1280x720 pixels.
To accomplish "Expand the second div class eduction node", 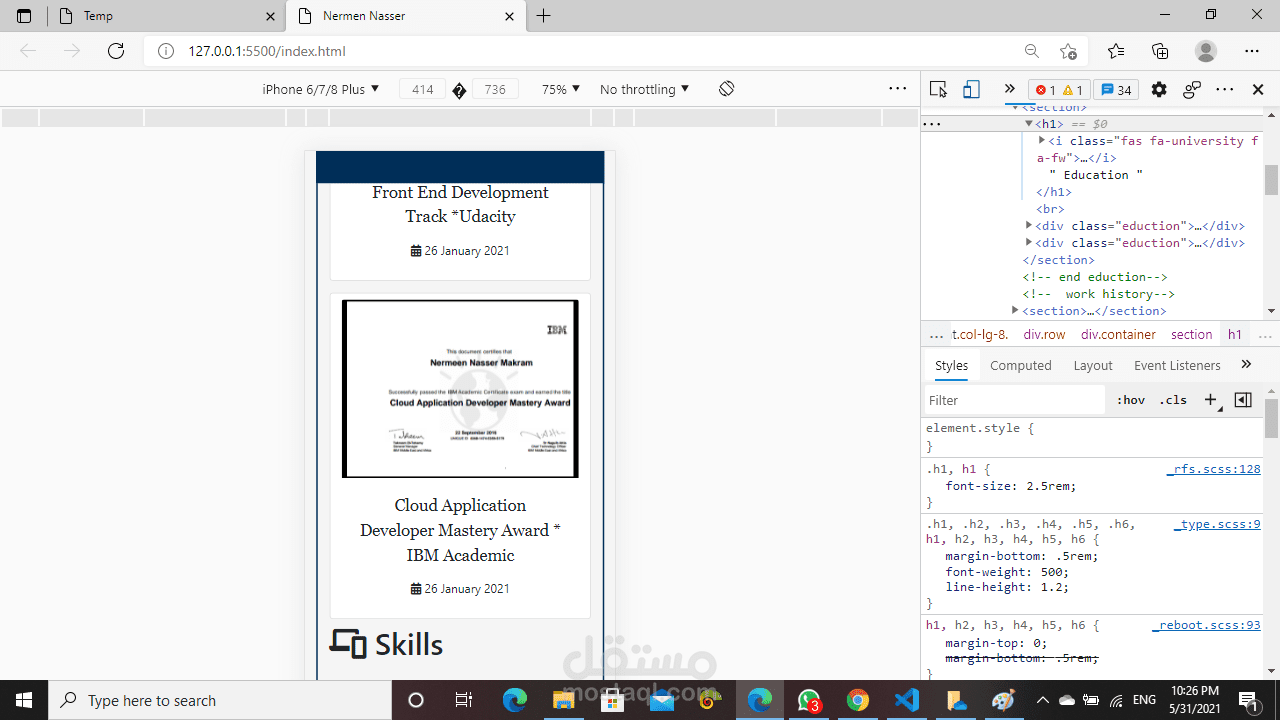I will pos(1029,243).
